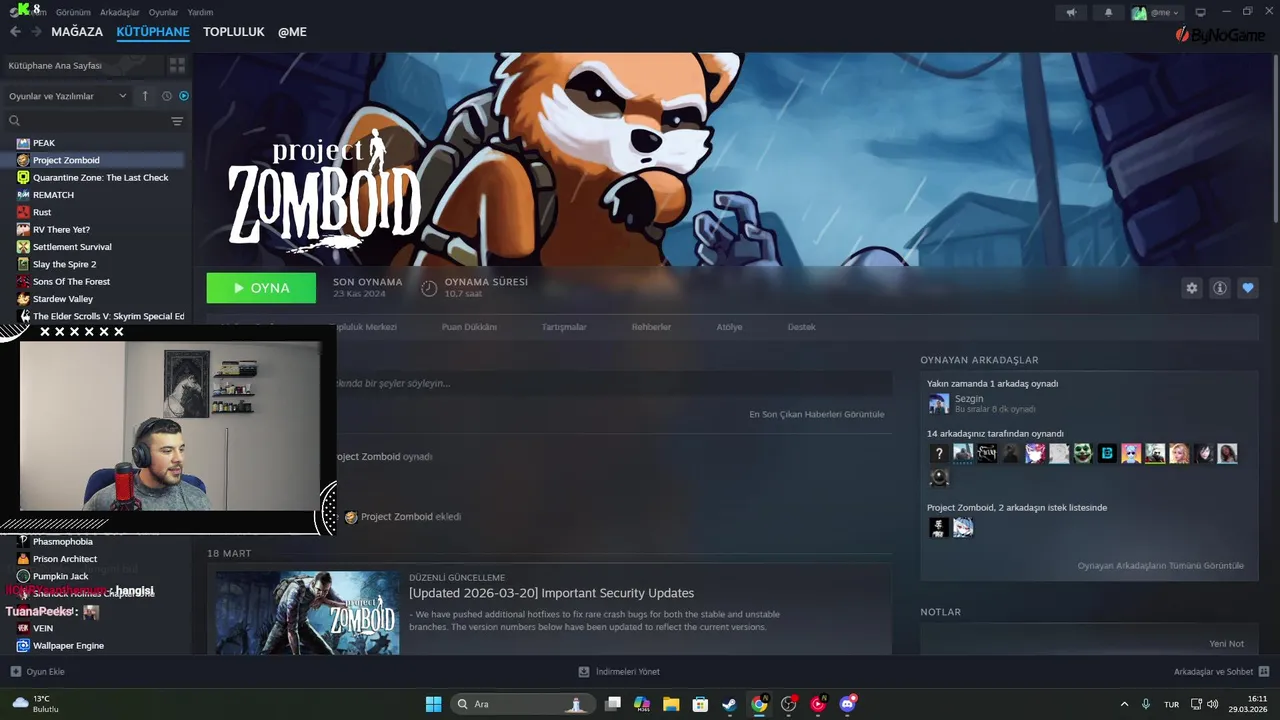Click Oyun Ekle at the bottom left

[38, 672]
